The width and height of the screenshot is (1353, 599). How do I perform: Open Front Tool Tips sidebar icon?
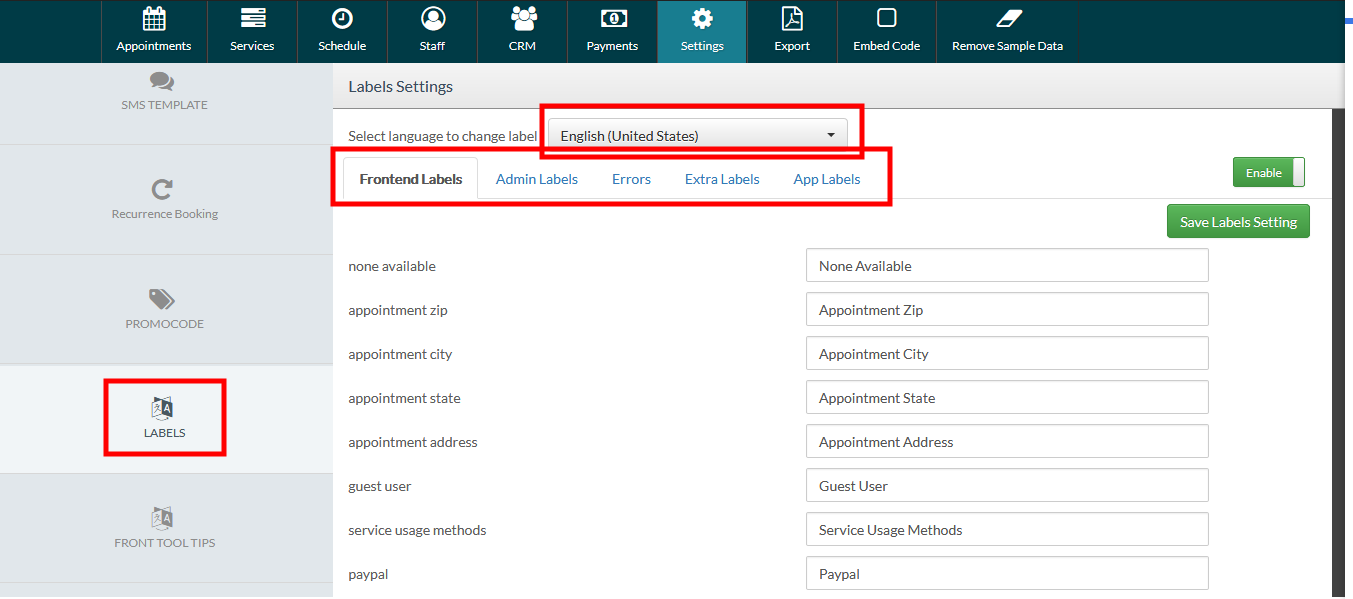[x=163, y=518]
